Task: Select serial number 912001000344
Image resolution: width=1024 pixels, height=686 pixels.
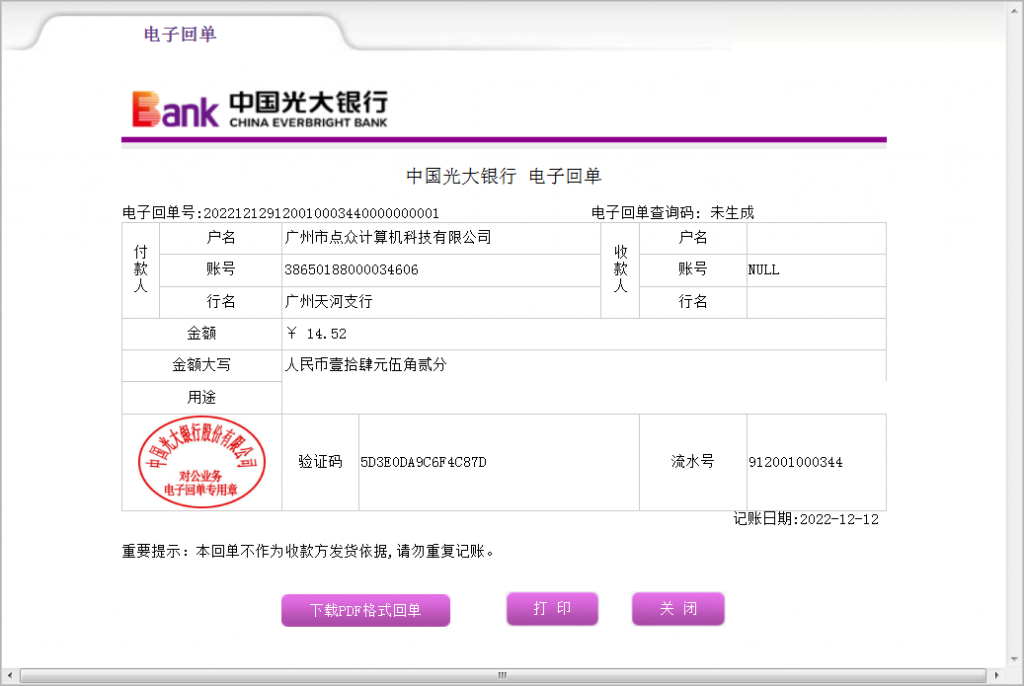Action: pos(795,462)
